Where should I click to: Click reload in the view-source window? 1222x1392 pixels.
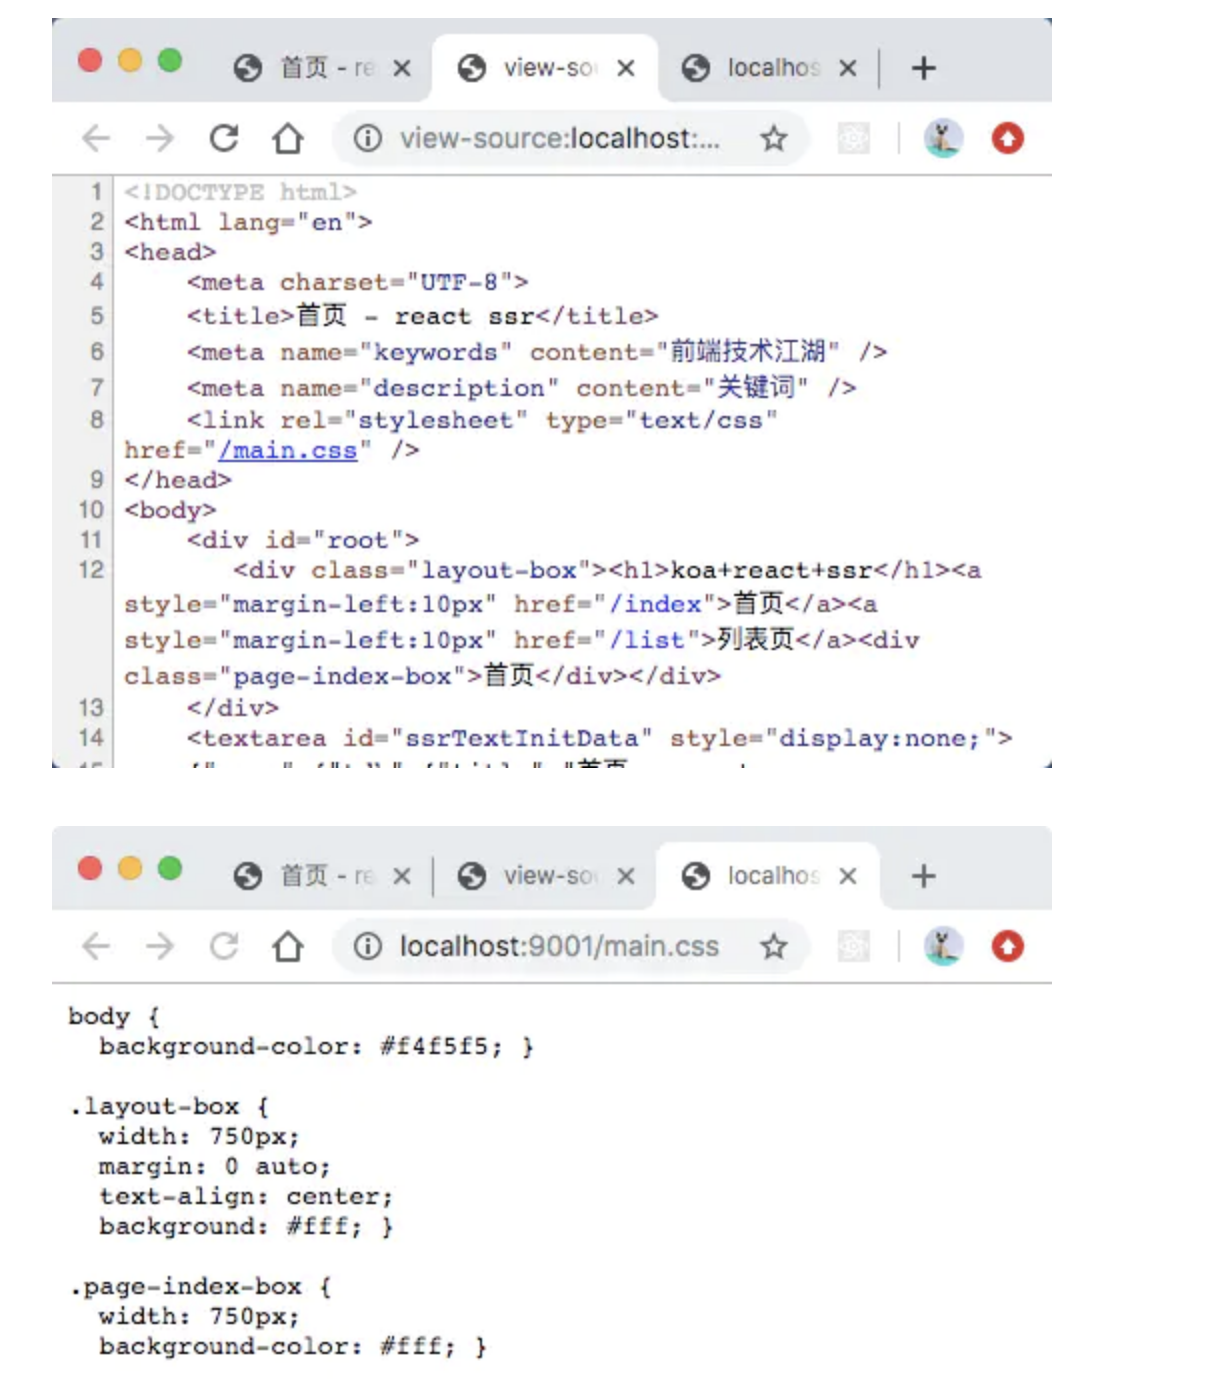pos(224,138)
